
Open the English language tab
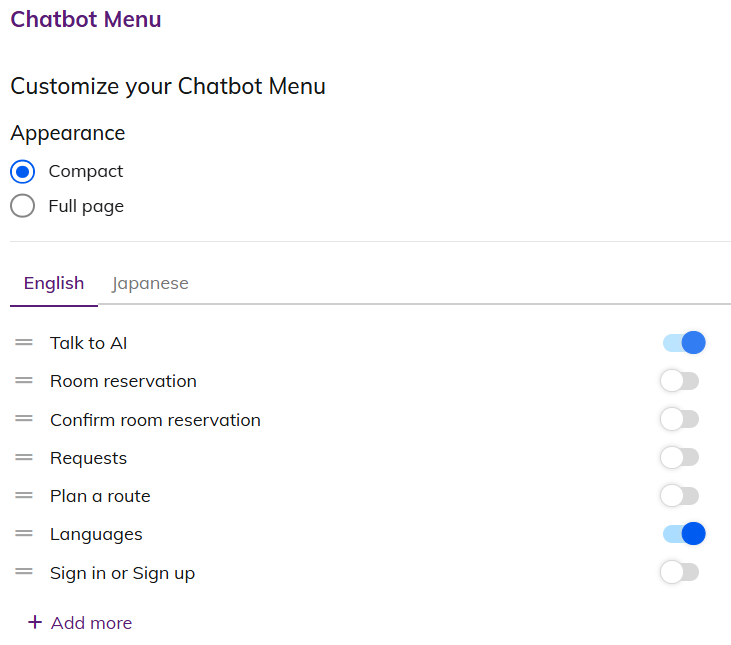point(54,283)
